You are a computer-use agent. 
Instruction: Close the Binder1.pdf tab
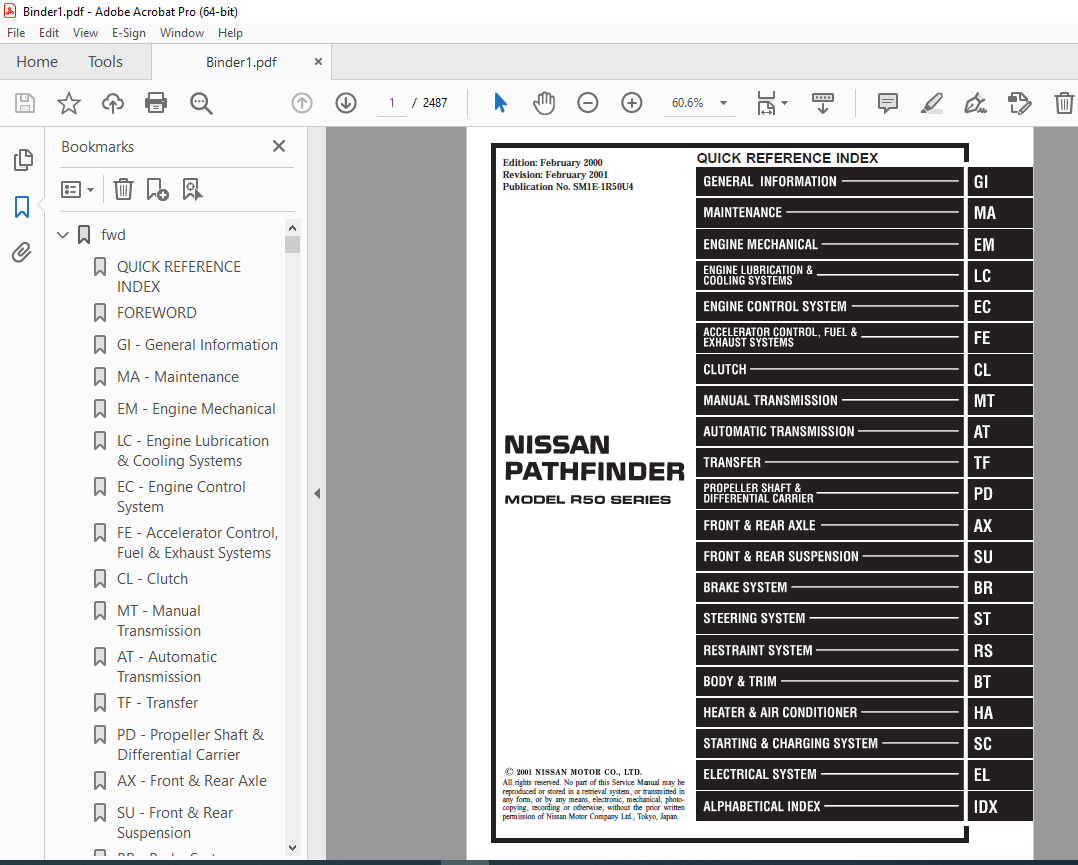coord(318,62)
